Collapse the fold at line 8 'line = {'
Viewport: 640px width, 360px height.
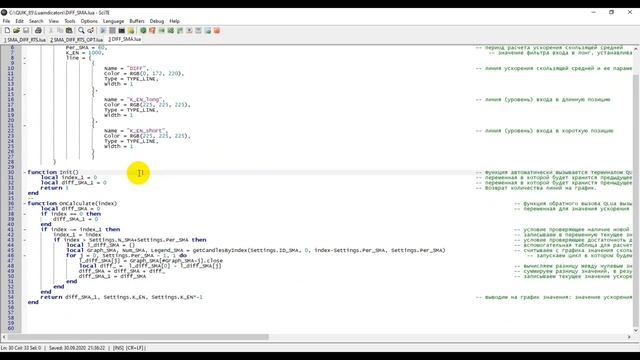pos(24,58)
